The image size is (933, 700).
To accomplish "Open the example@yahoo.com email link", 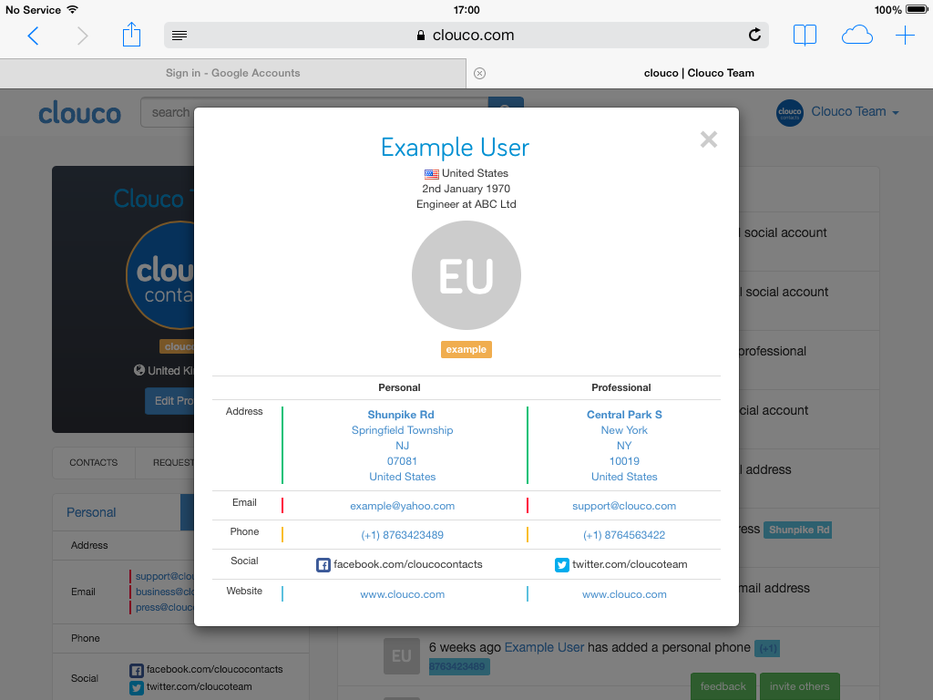I will pyautogui.click(x=402, y=506).
